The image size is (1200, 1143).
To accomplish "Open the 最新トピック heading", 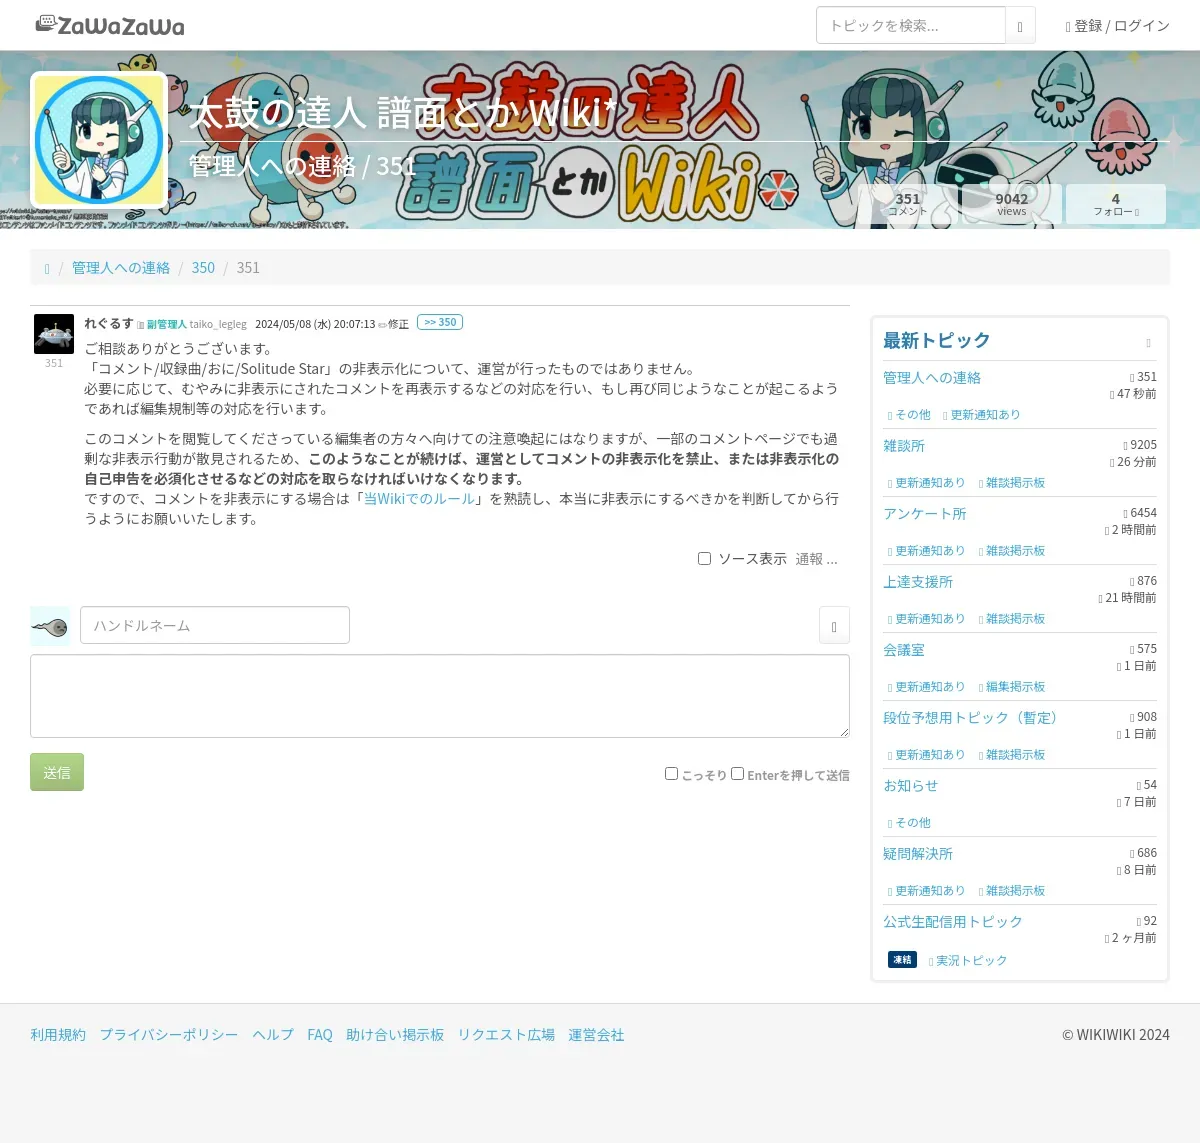I will [937, 341].
